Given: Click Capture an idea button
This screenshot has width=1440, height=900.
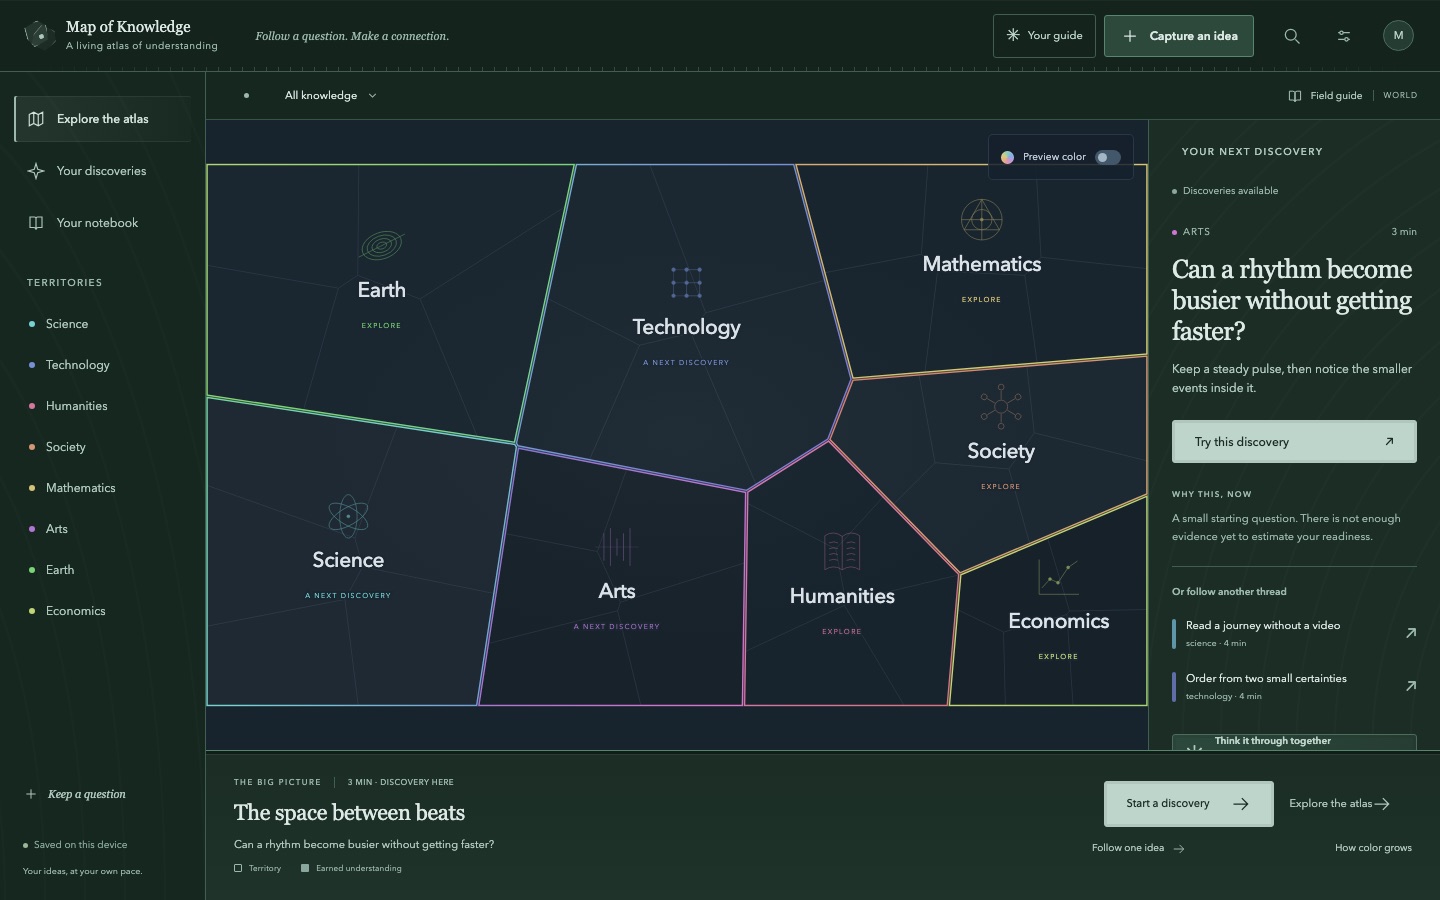Looking at the screenshot, I should click(1179, 36).
